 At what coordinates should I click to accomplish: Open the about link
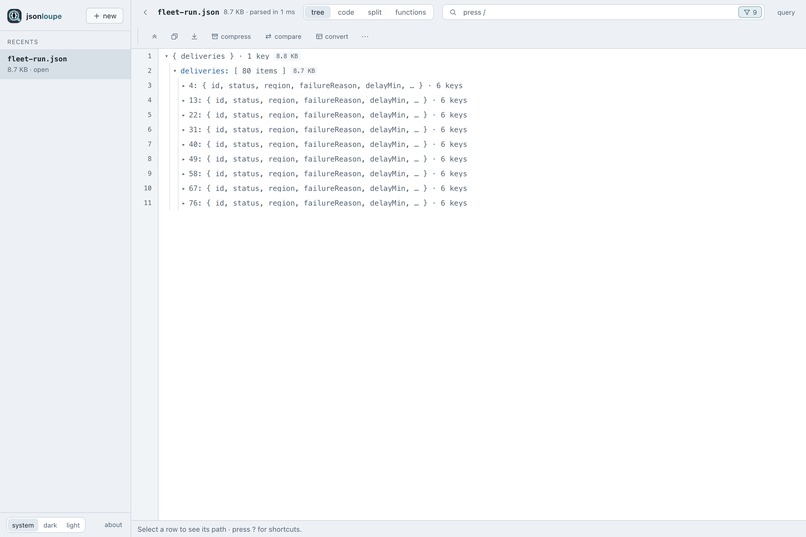pos(113,525)
